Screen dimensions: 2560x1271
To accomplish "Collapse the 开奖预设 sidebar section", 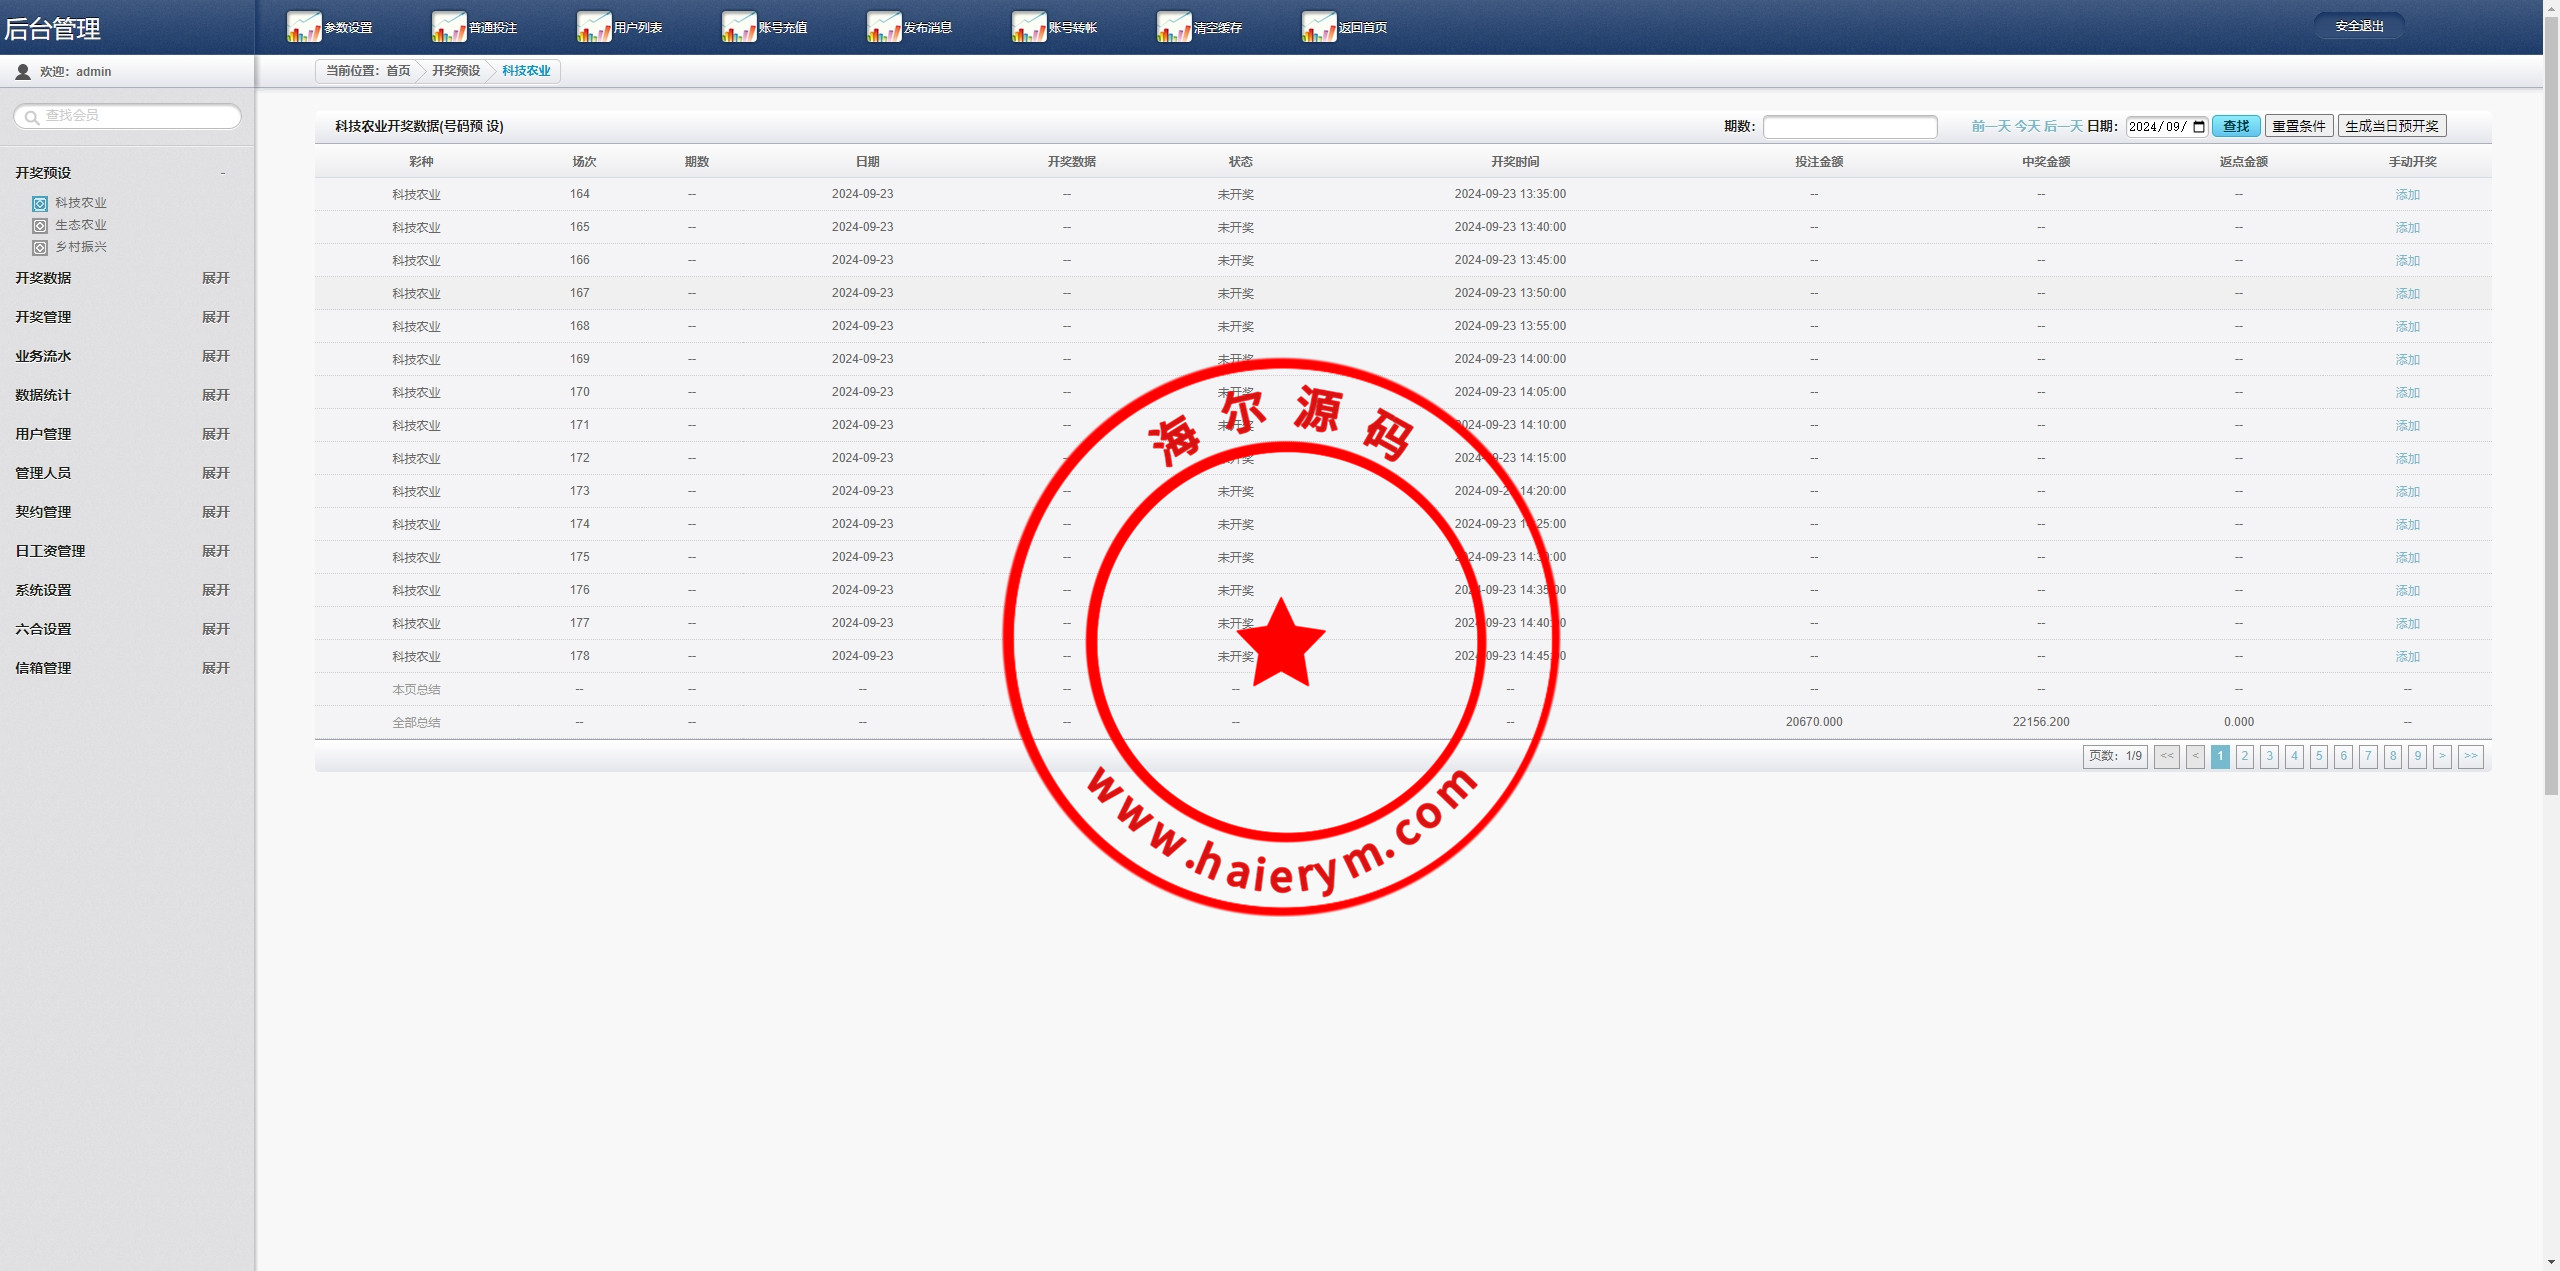I will pos(222,173).
